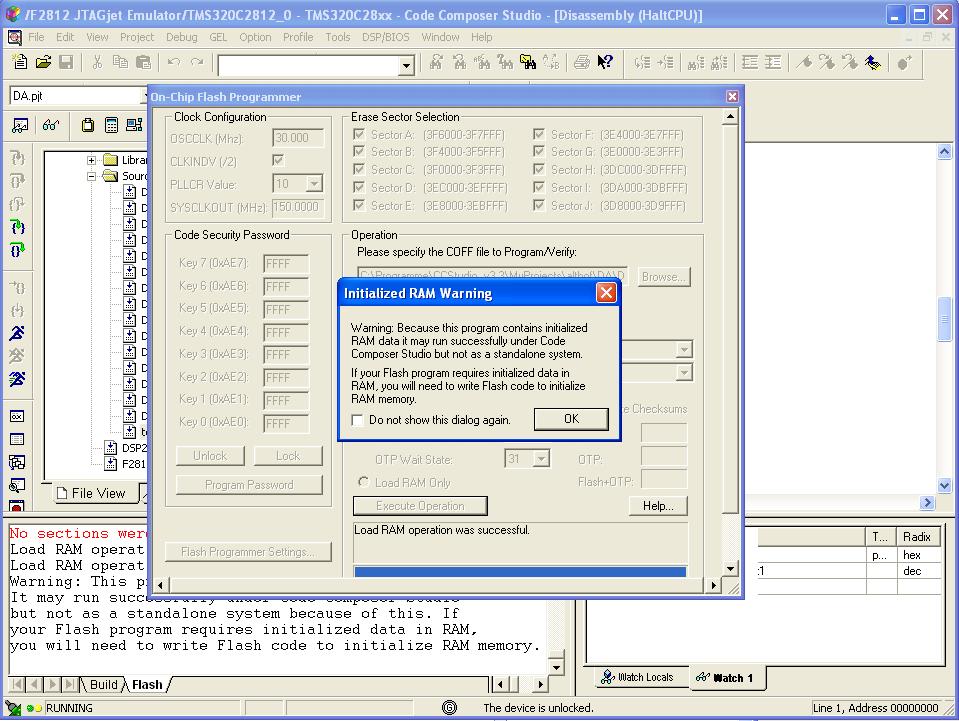This screenshot has height=721, width=959.
Task: Click the Copy icon in toolbar
Action: [x=120, y=62]
